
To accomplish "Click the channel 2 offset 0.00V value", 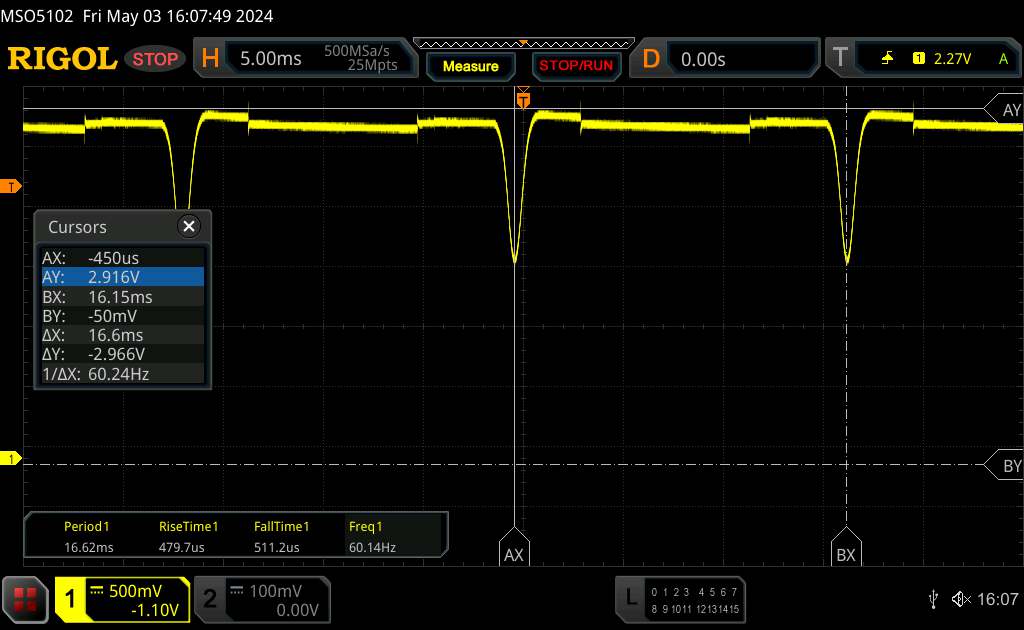I will click(297, 610).
